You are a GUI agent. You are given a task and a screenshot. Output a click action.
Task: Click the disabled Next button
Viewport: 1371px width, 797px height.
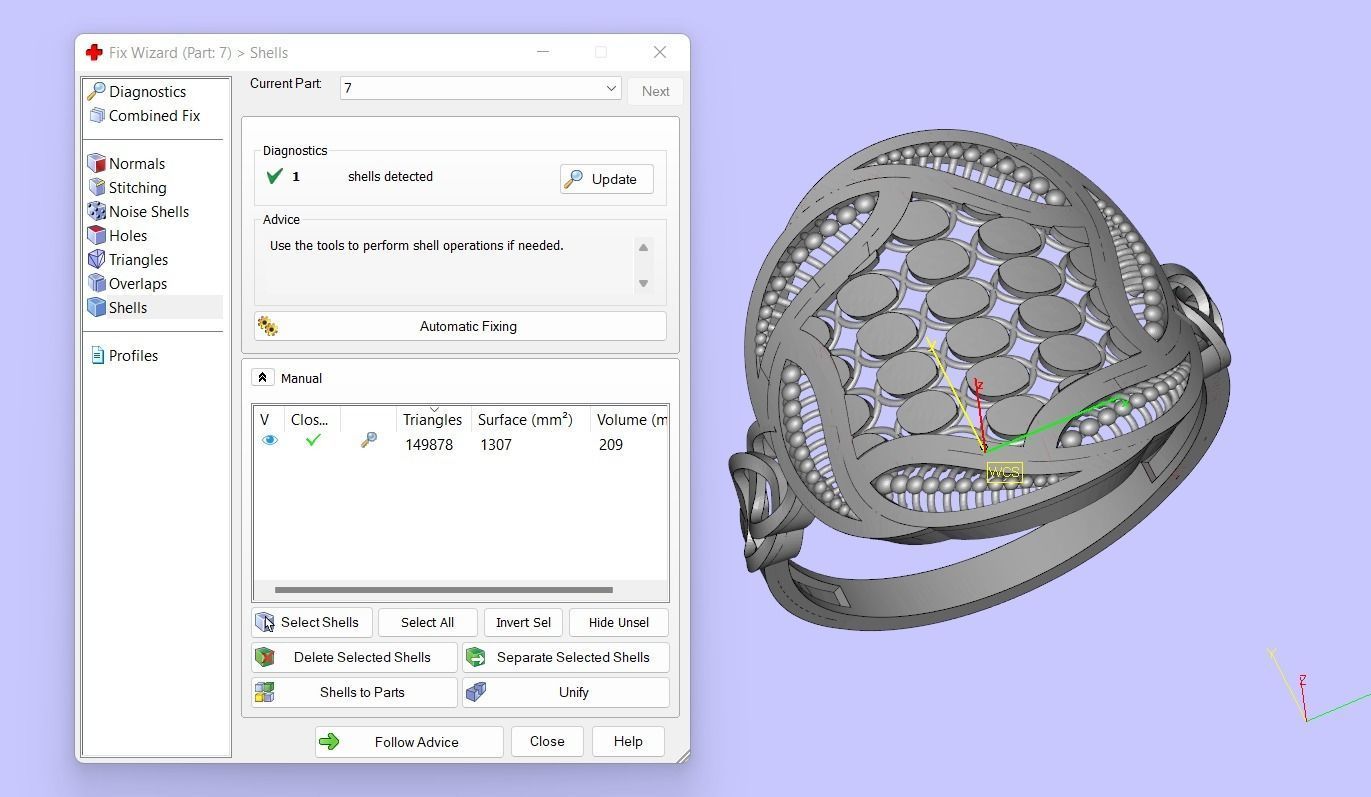coord(656,91)
